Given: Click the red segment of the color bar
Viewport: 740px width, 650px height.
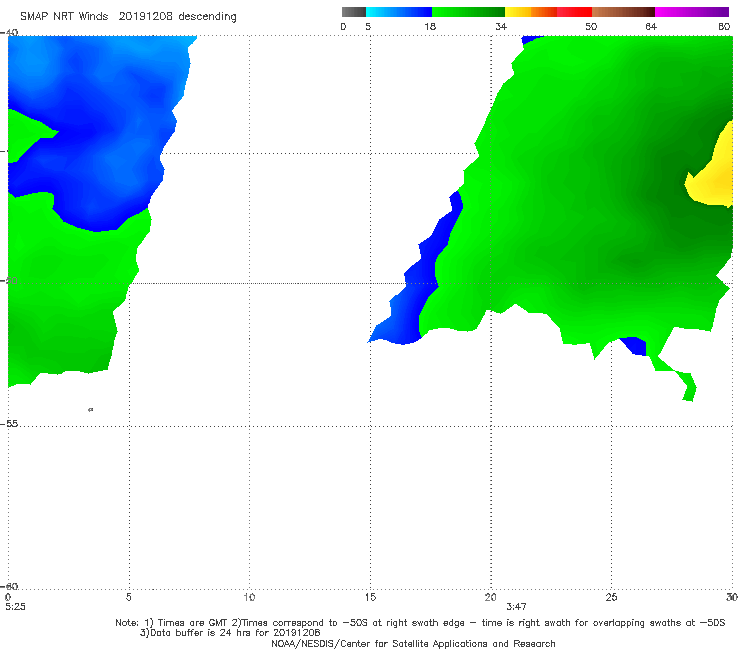Looking at the screenshot, I should coord(574,12).
